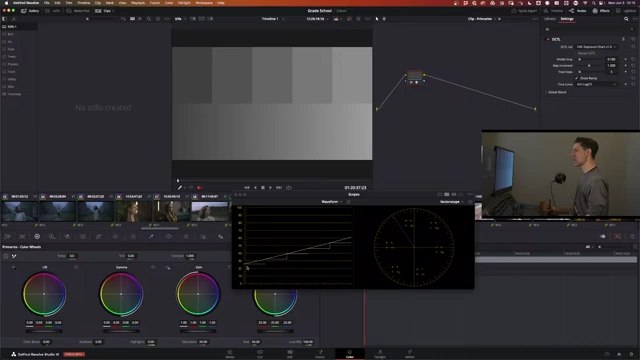Delete the DCTL effect with trash icon
640x360 pixels.
pyautogui.click(x=623, y=39)
